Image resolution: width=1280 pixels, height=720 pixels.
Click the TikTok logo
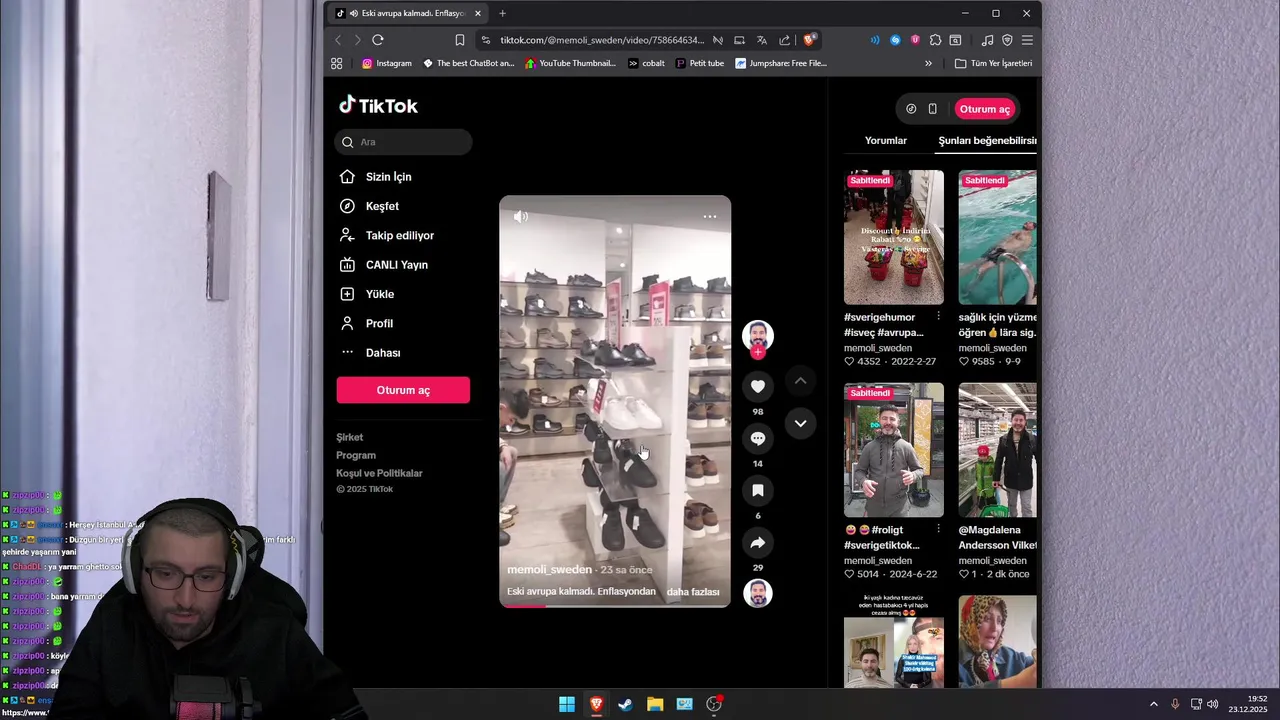pyautogui.click(x=378, y=105)
